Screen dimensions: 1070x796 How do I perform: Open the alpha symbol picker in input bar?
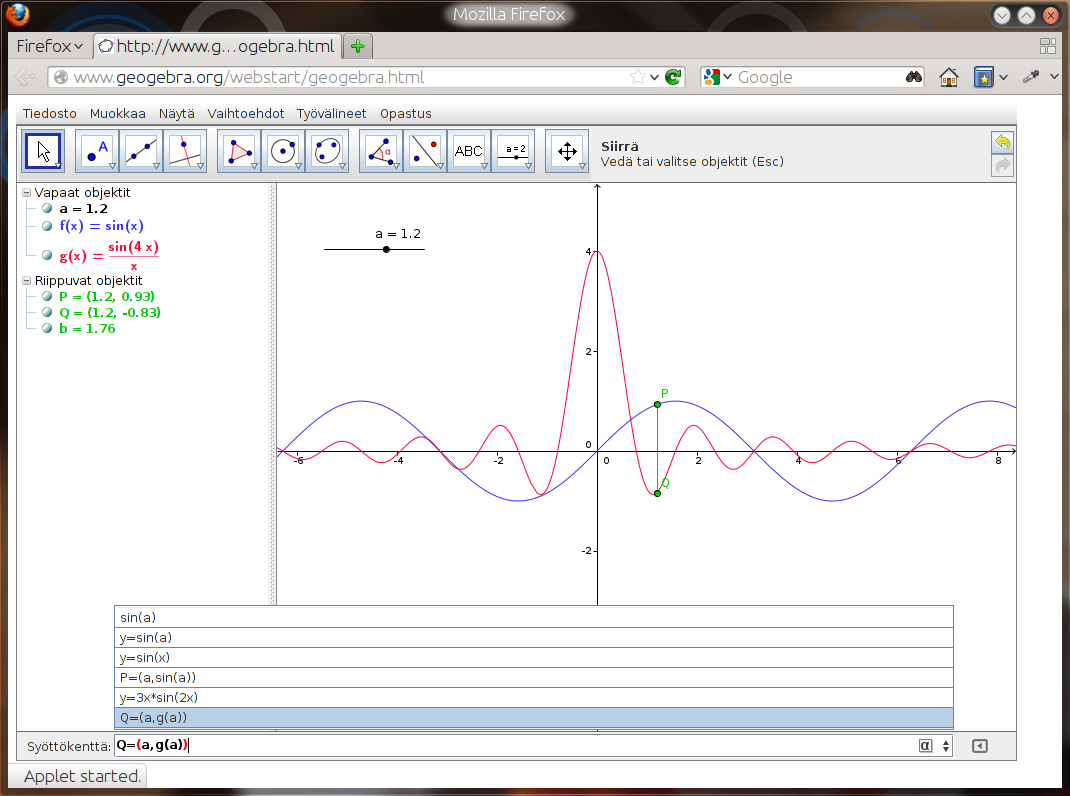pyautogui.click(x=925, y=745)
